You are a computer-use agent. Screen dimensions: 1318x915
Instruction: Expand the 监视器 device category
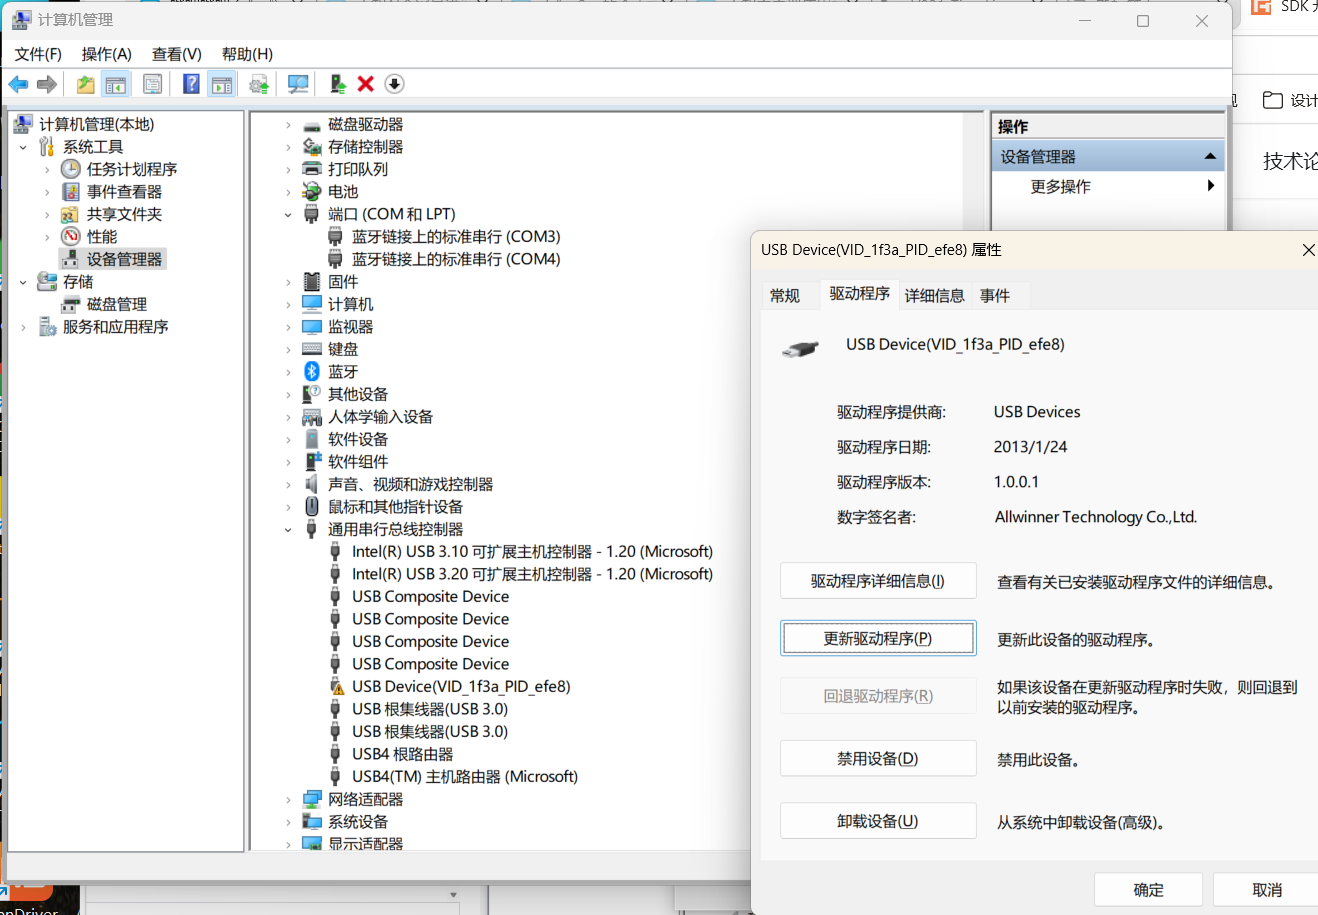click(x=288, y=327)
